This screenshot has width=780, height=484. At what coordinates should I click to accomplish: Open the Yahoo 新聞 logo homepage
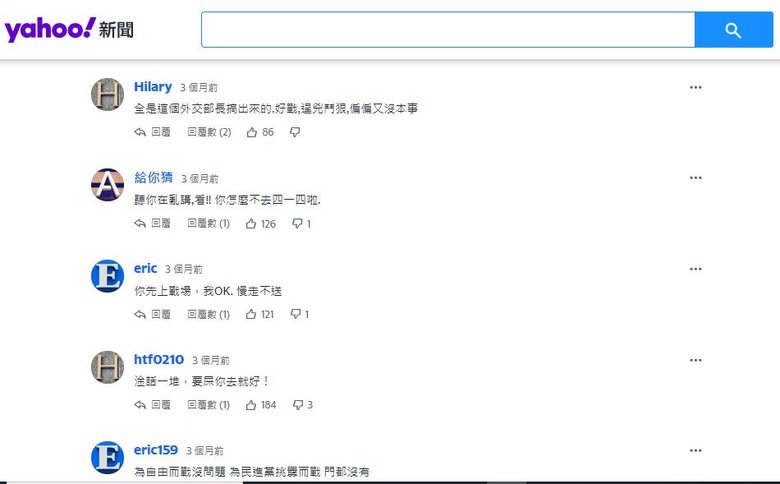click(x=69, y=29)
